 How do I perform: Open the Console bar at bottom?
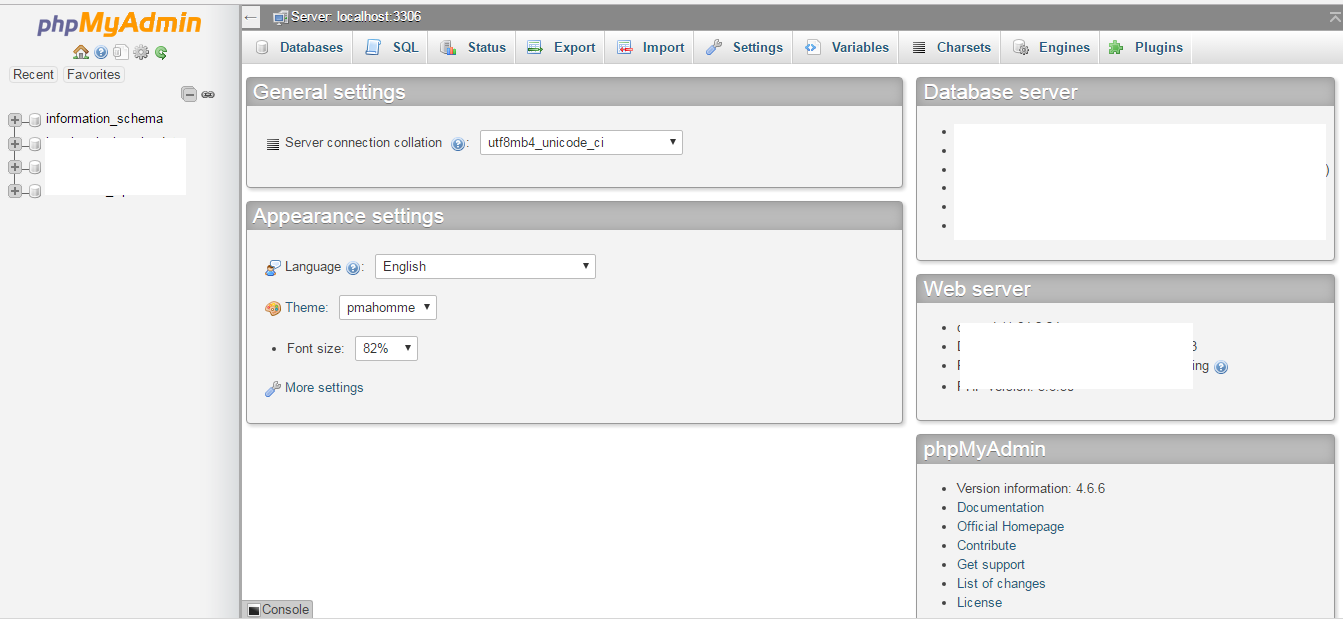277,609
